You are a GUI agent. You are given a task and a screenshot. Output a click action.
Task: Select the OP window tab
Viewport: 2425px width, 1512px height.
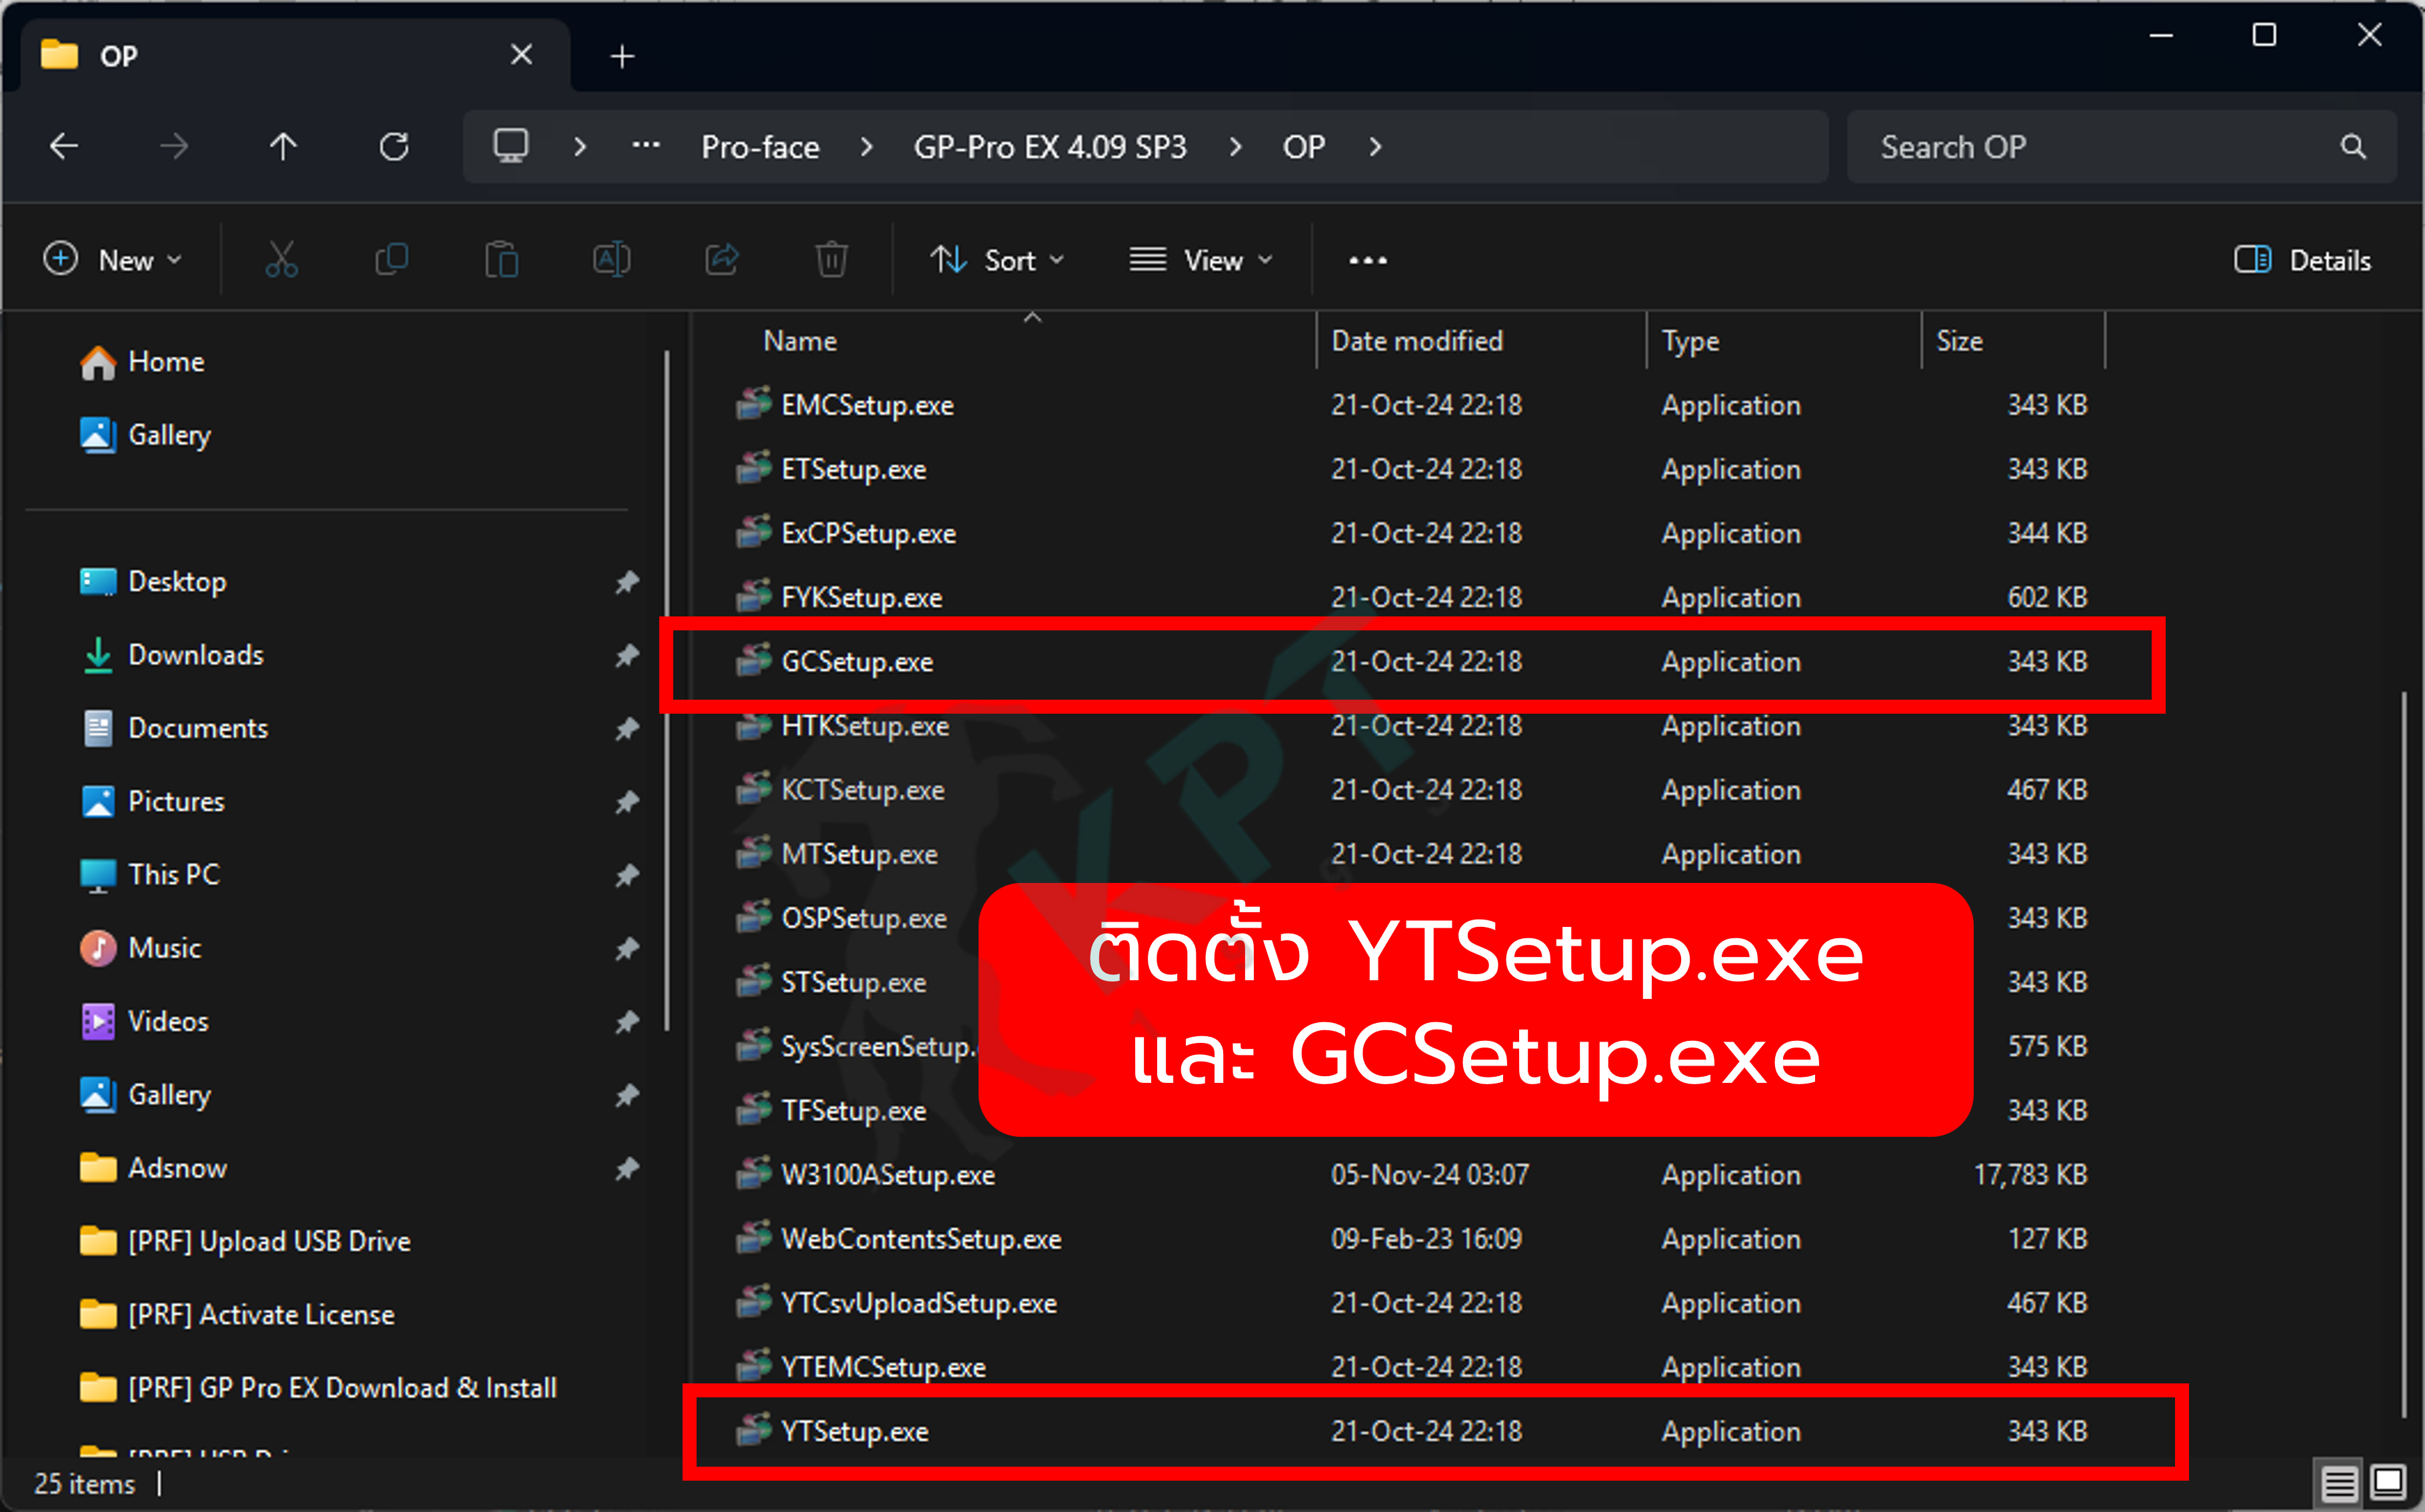coord(295,55)
